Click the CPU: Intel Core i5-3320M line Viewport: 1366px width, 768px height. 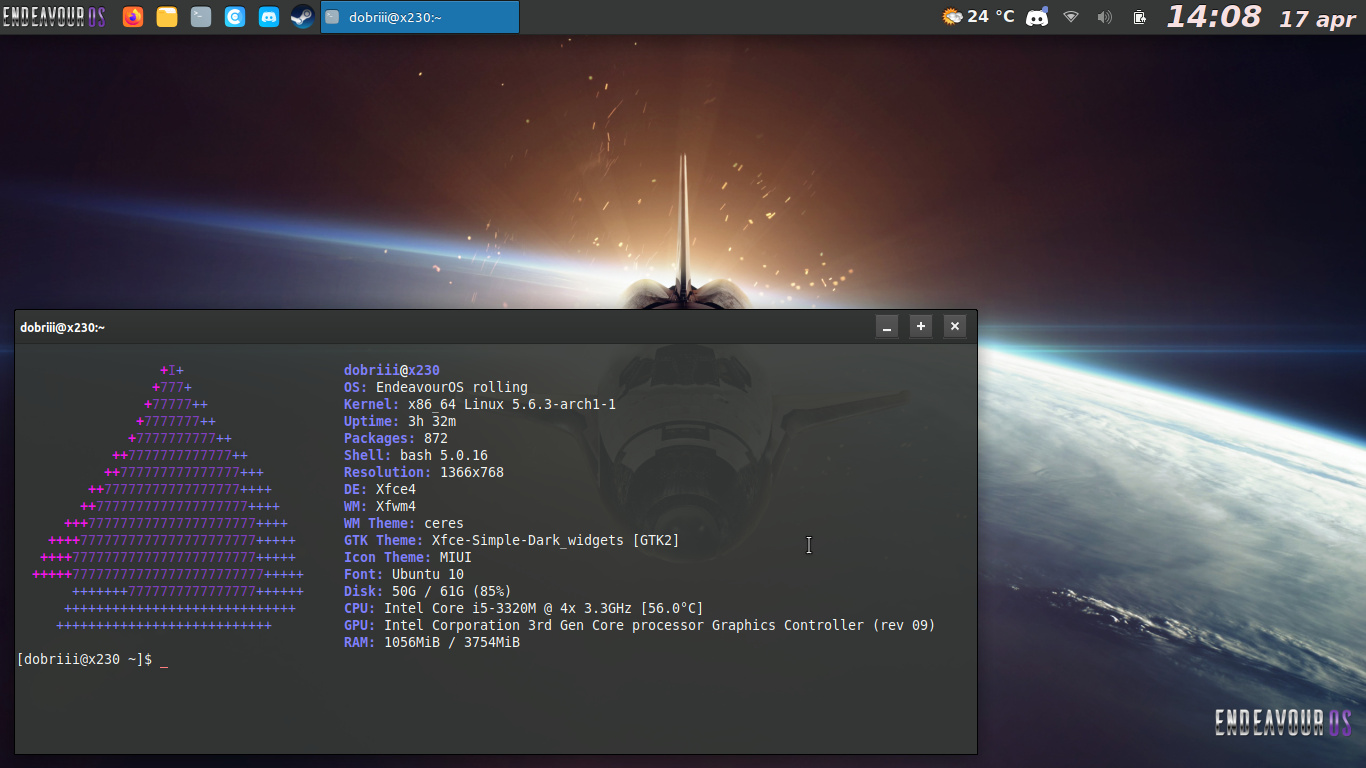point(524,608)
